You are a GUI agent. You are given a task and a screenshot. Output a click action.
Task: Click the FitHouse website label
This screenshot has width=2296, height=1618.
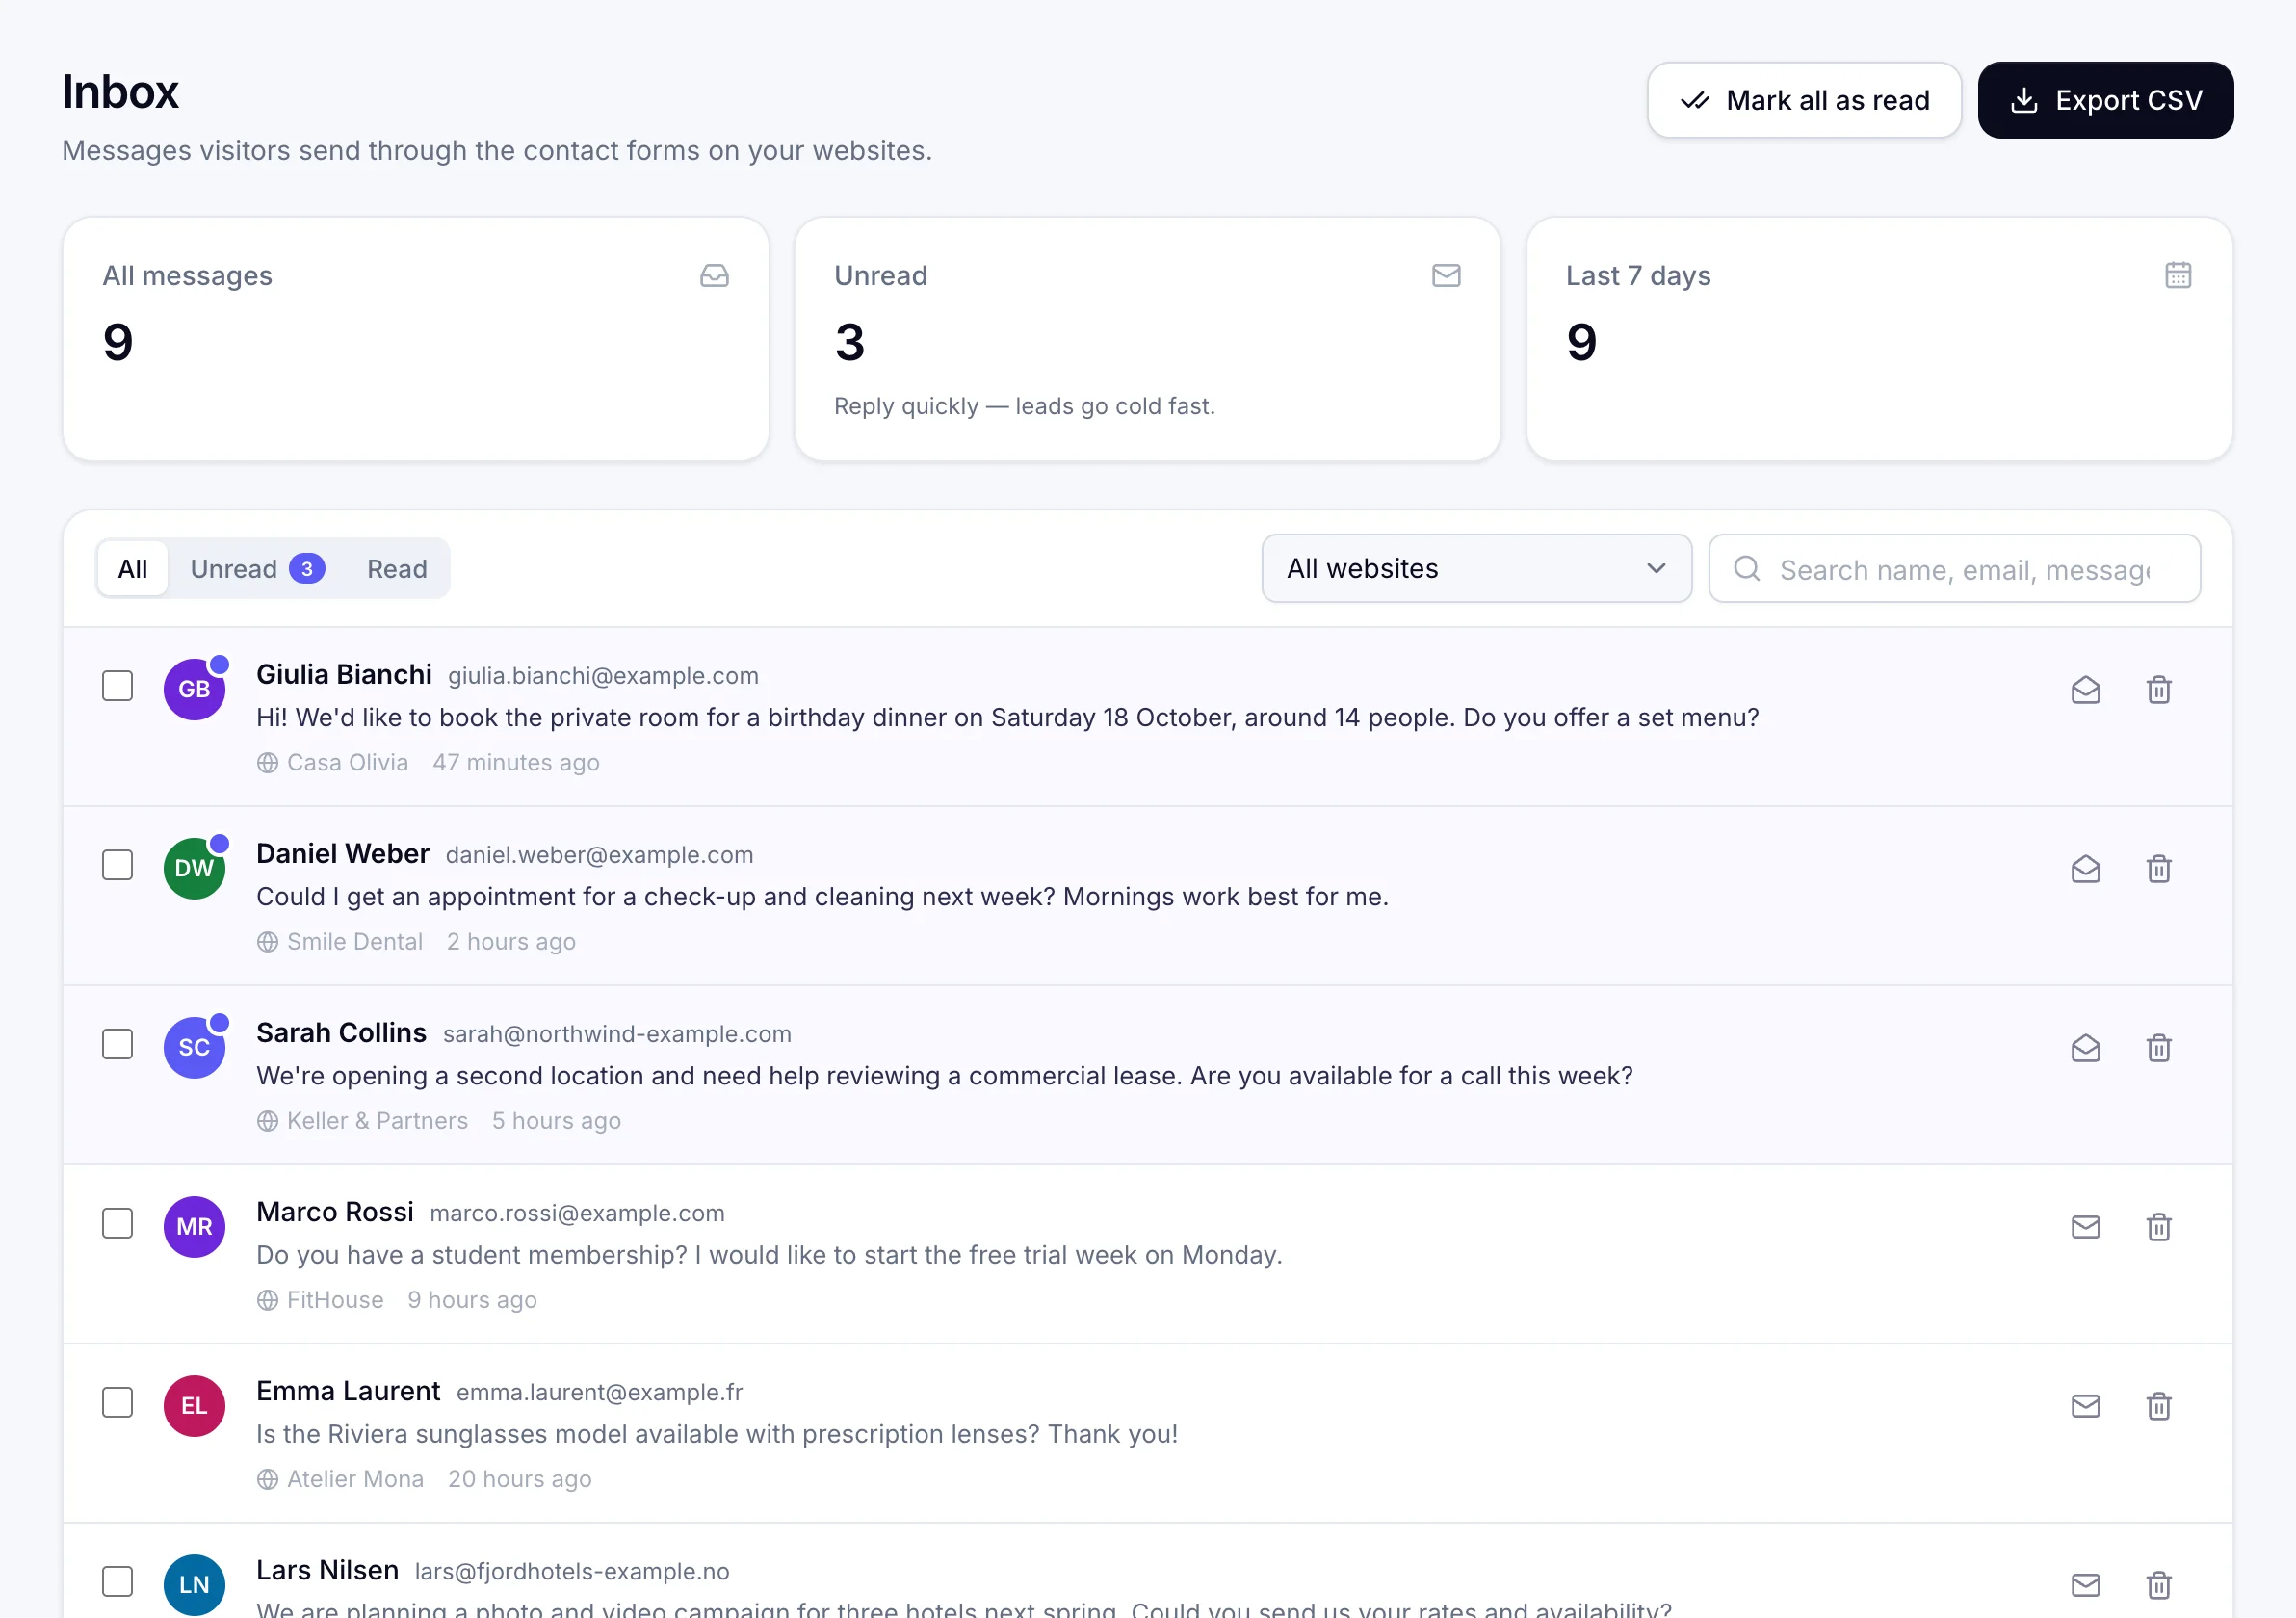(x=335, y=1300)
